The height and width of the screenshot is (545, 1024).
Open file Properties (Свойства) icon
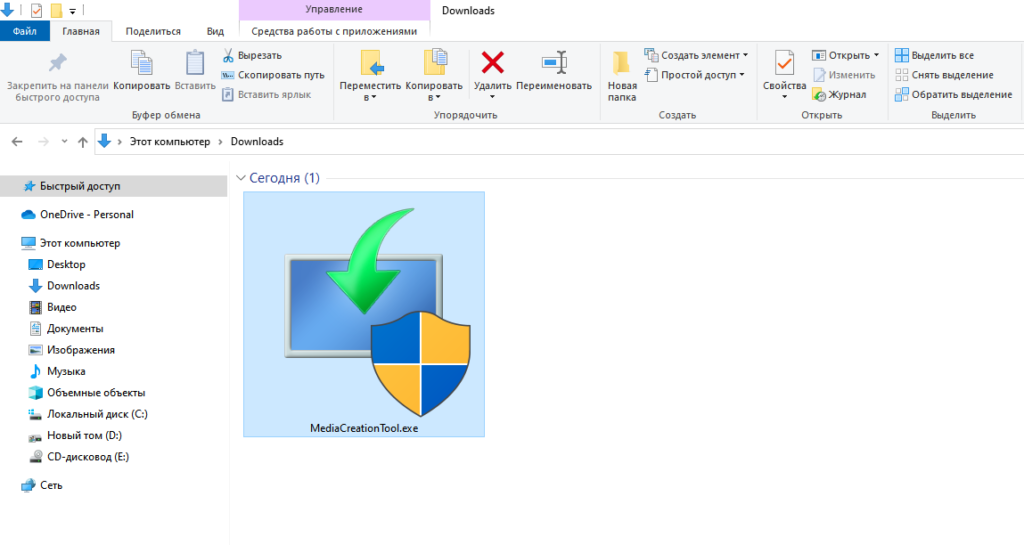click(784, 65)
